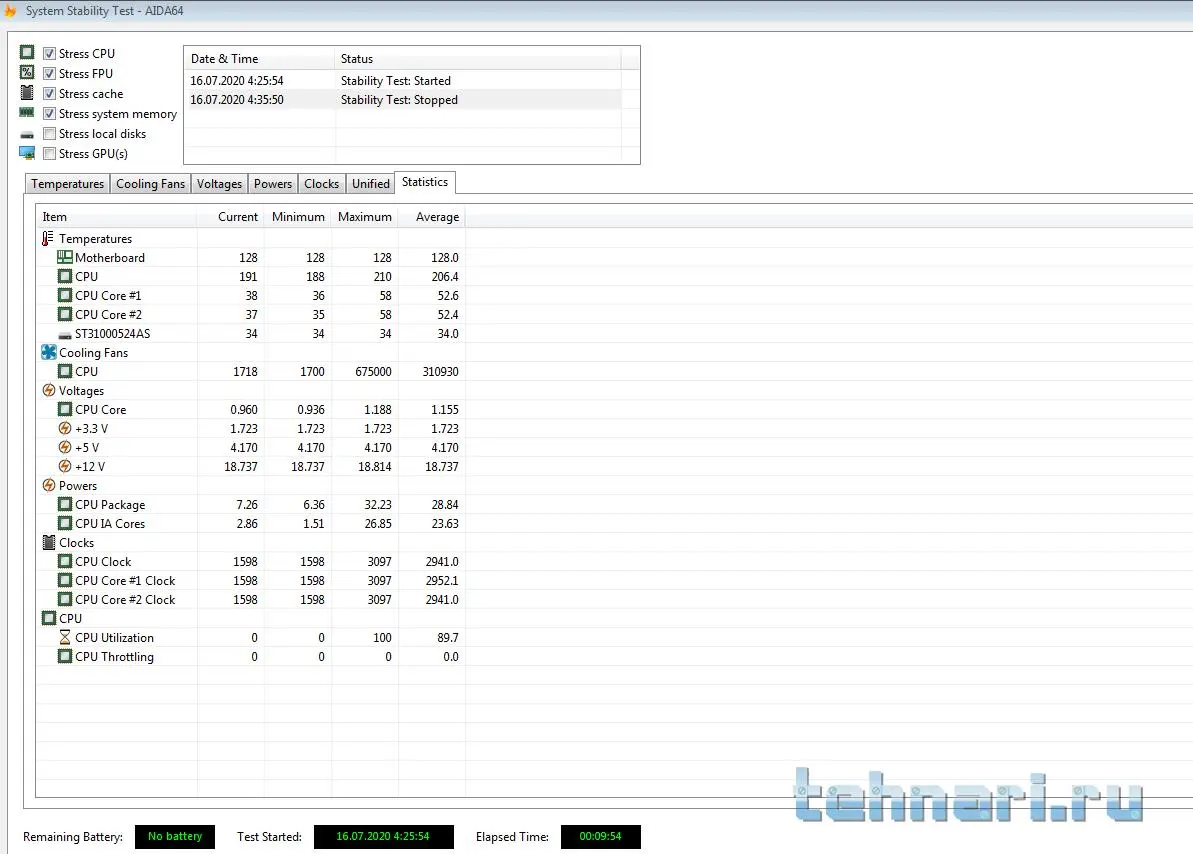Click the Voltages group lightning icon

[x=49, y=391]
